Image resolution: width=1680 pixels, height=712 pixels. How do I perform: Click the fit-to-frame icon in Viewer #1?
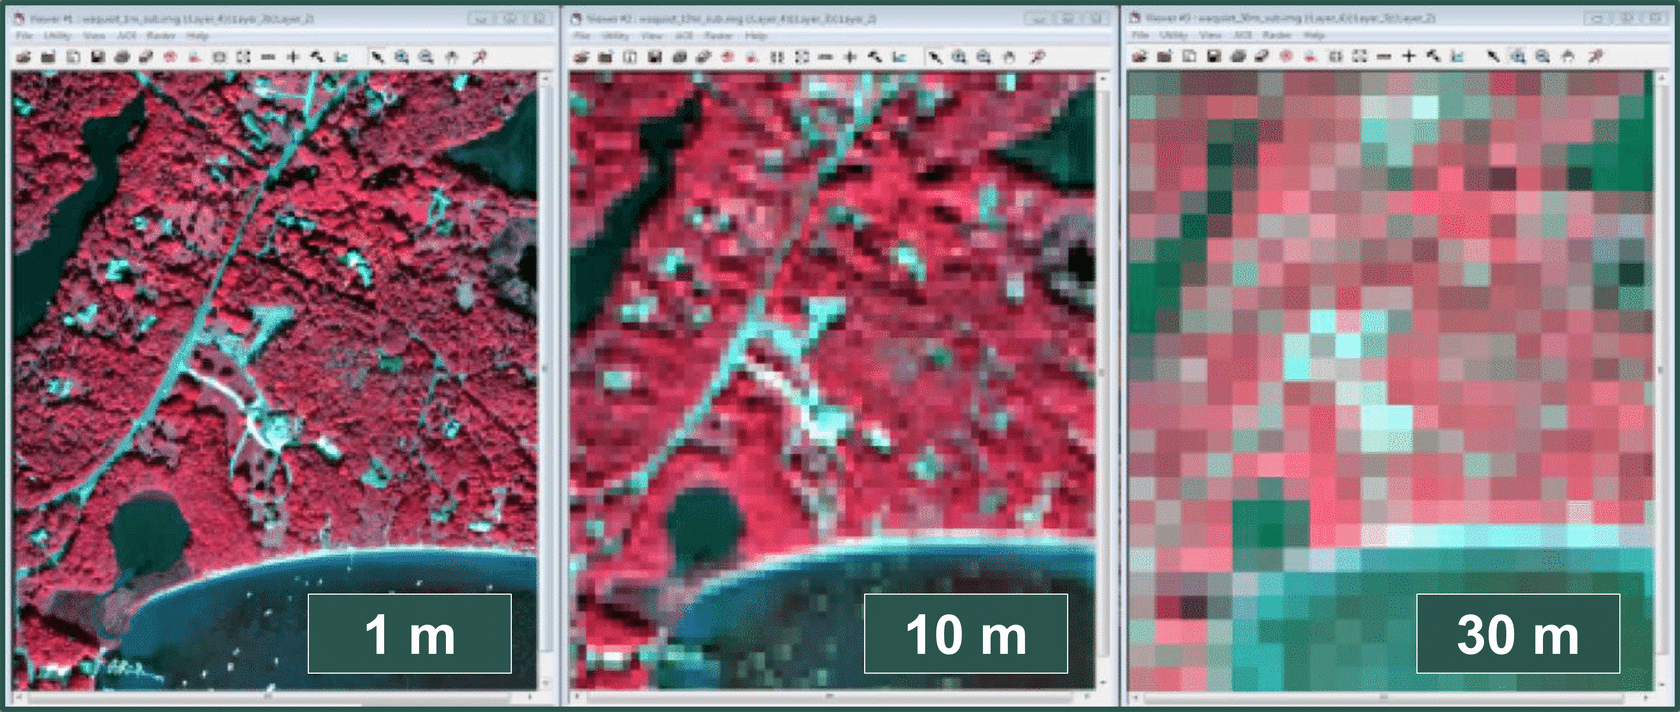(243, 57)
